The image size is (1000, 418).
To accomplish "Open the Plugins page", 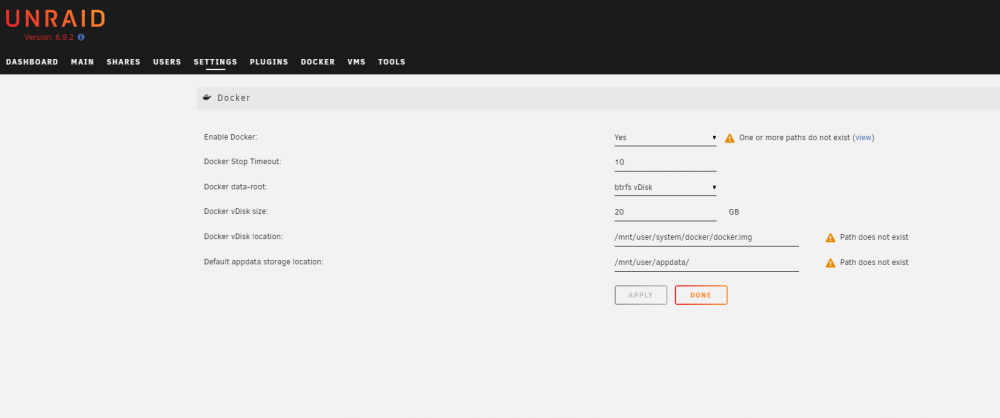I will (269, 62).
